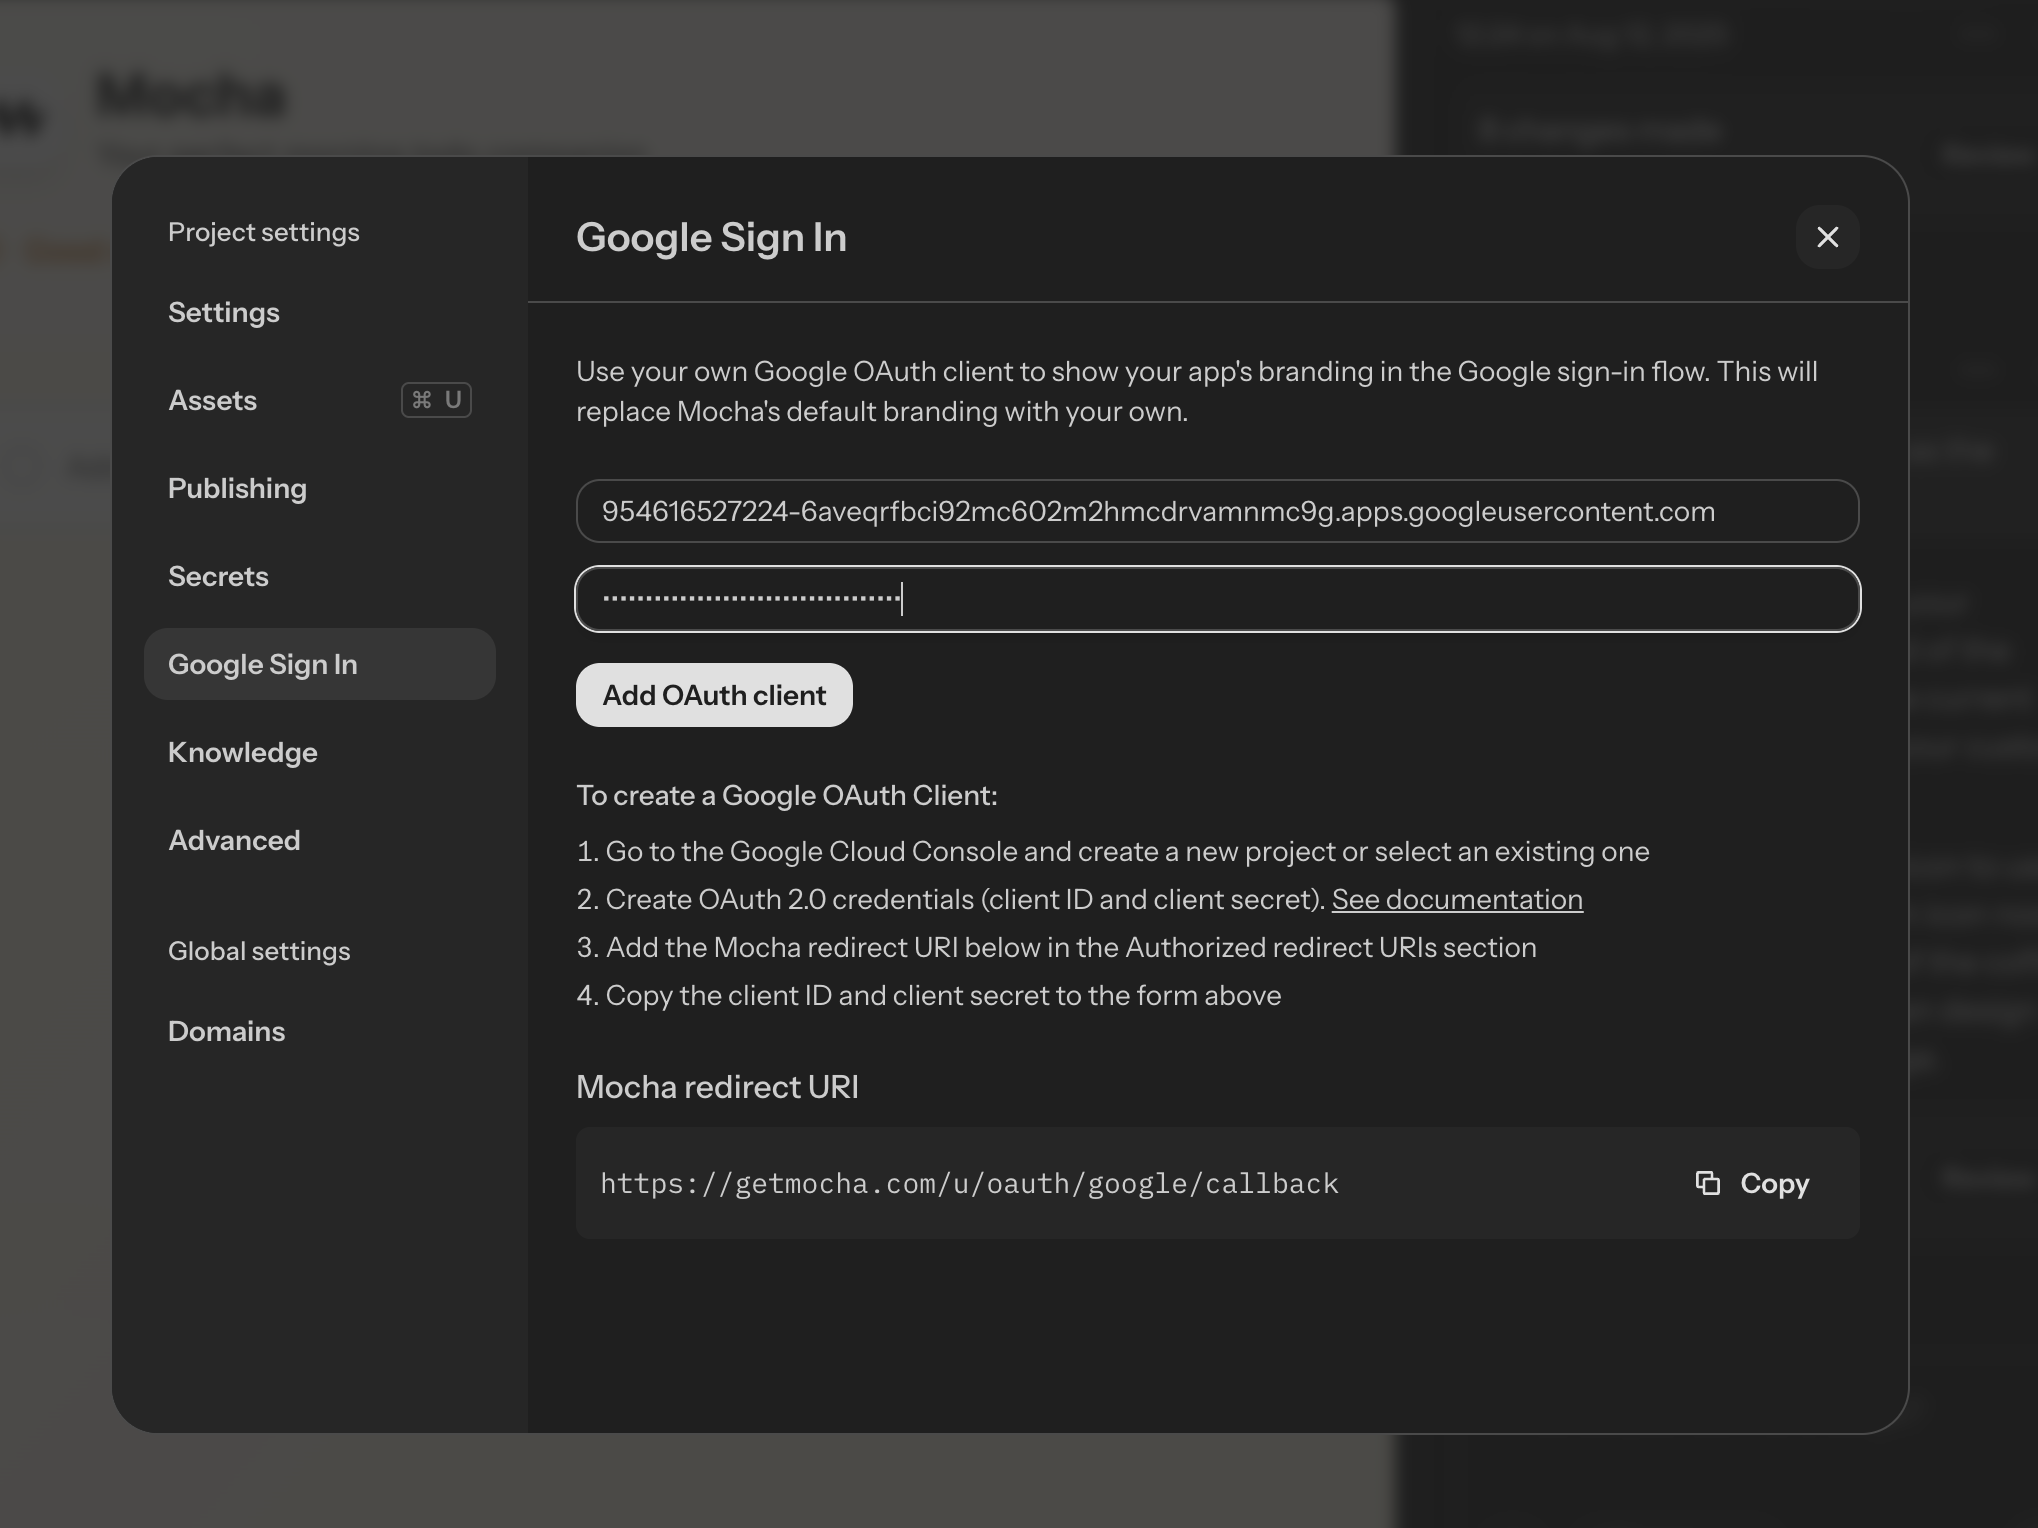Click the Mocha redirect URI heading
This screenshot has height=1528, width=2038.
coord(717,1087)
